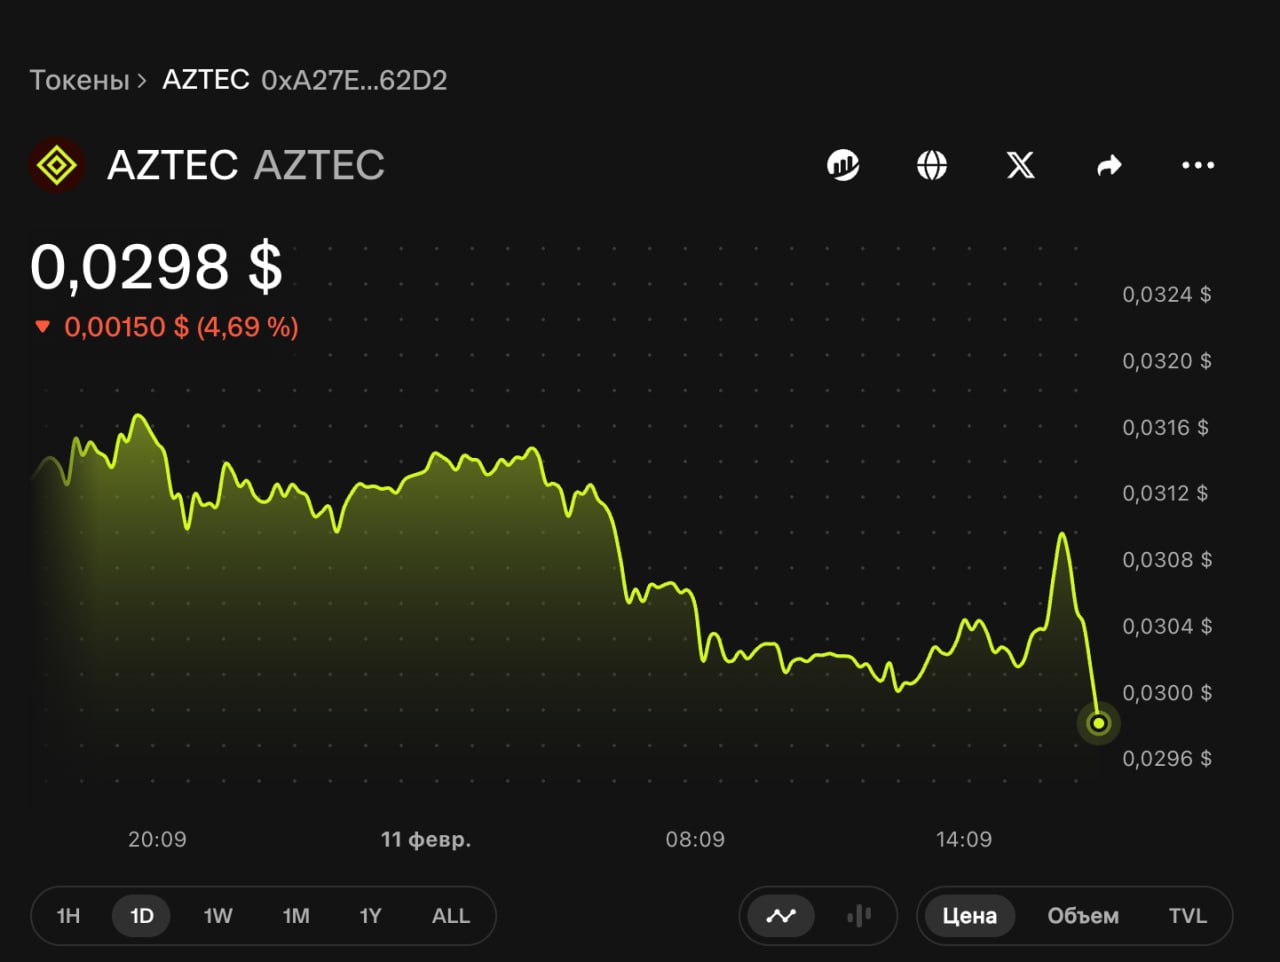The height and width of the screenshot is (962, 1280).
Task: Click the 0,0312 $ axis label
Action: click(1166, 493)
